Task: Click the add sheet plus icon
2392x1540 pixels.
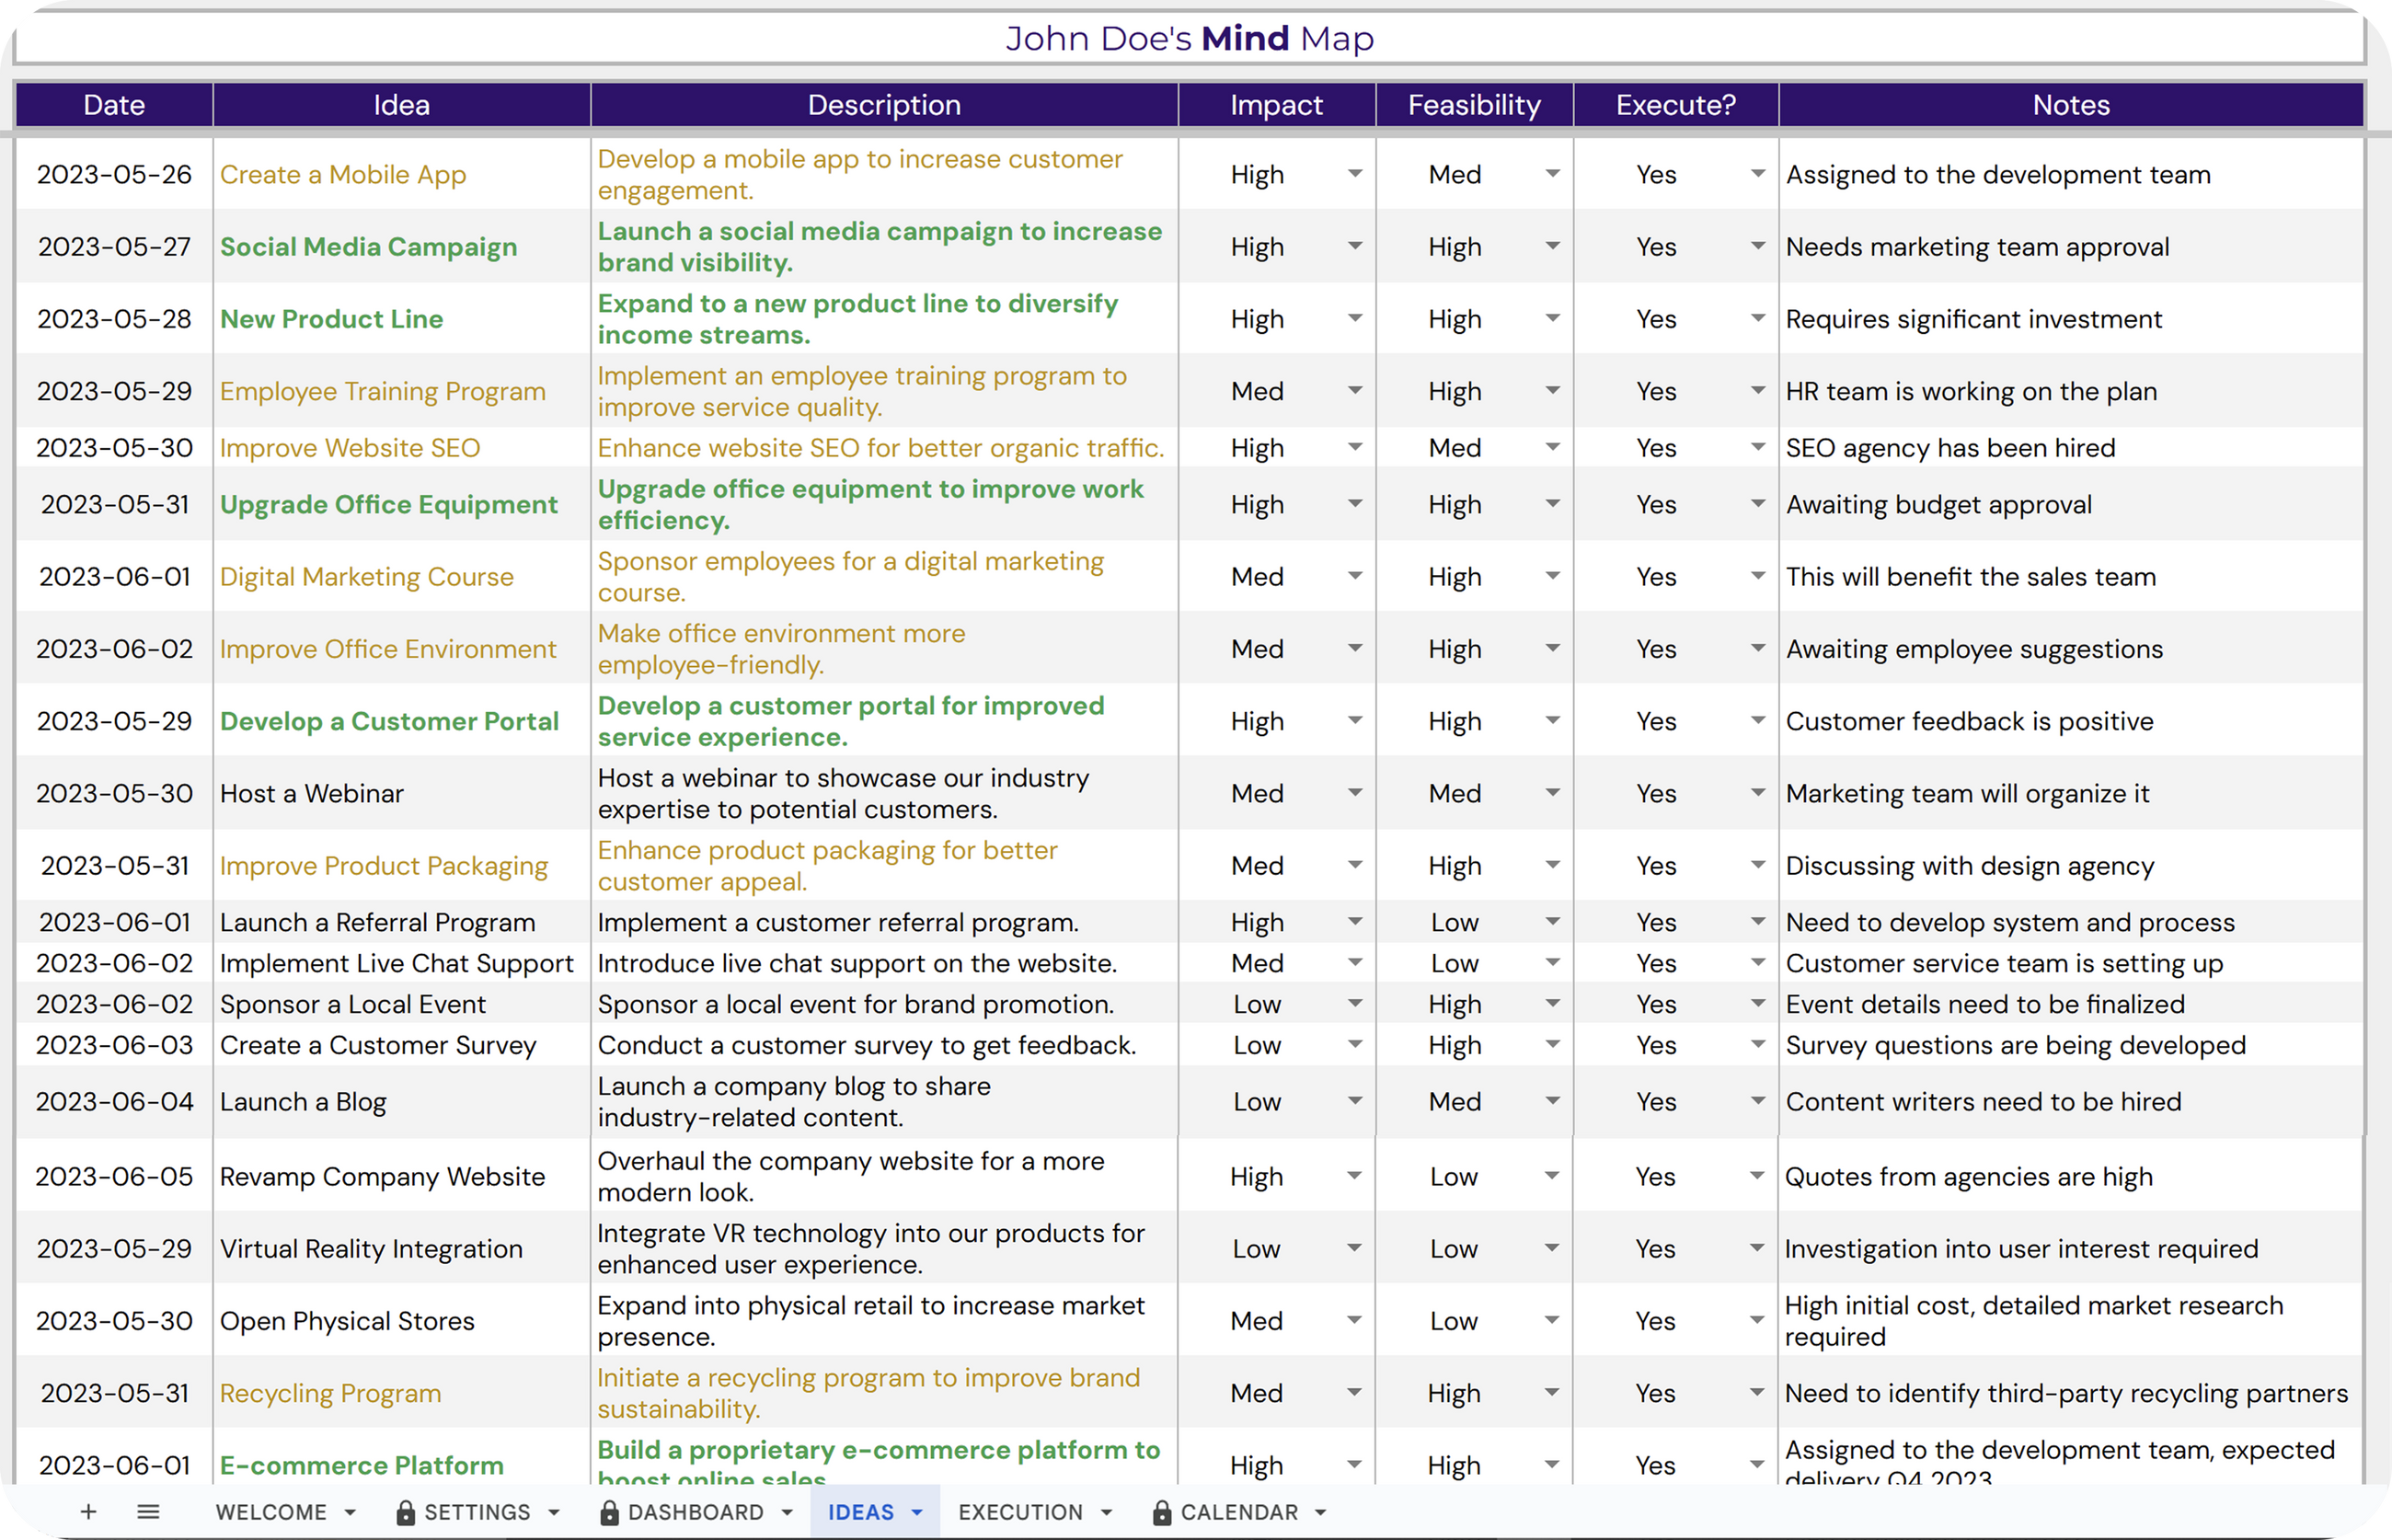Action: (88, 1511)
